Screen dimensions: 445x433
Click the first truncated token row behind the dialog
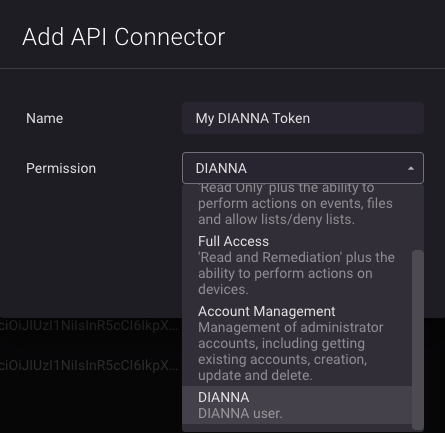pyautogui.click(x=89, y=326)
